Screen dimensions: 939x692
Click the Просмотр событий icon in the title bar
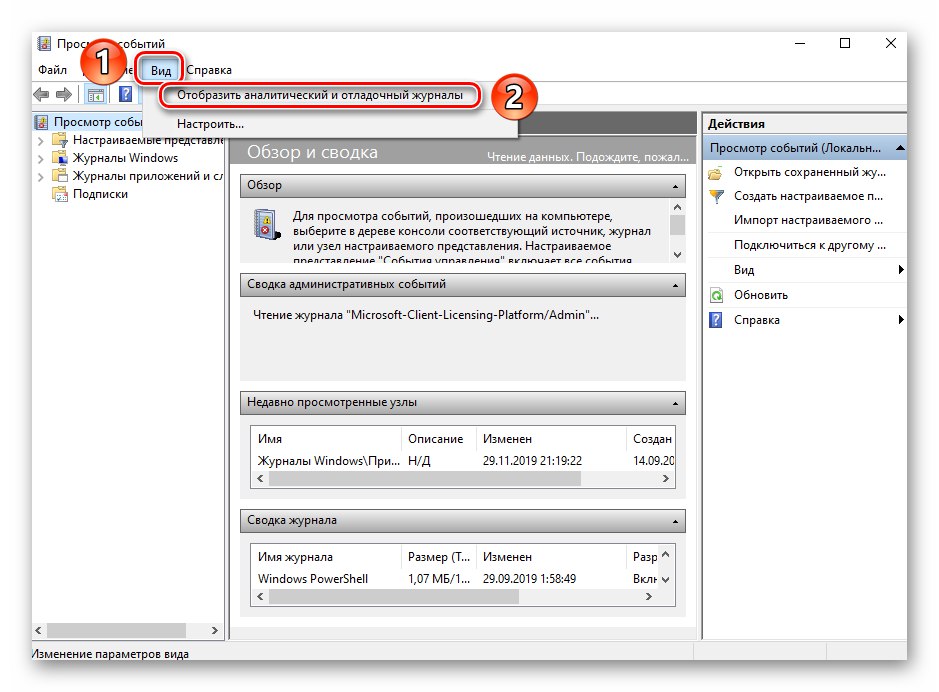point(43,43)
